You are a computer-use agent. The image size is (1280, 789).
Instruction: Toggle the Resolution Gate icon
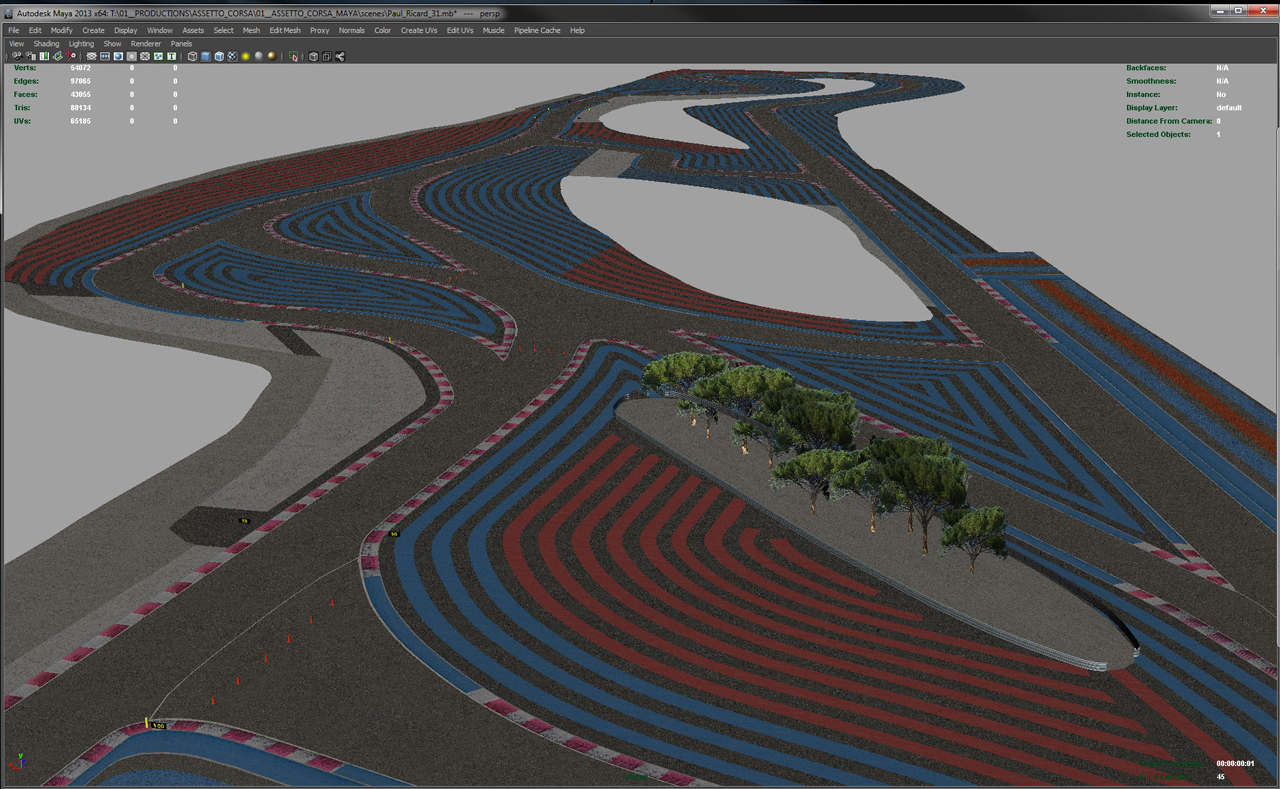(x=118, y=56)
